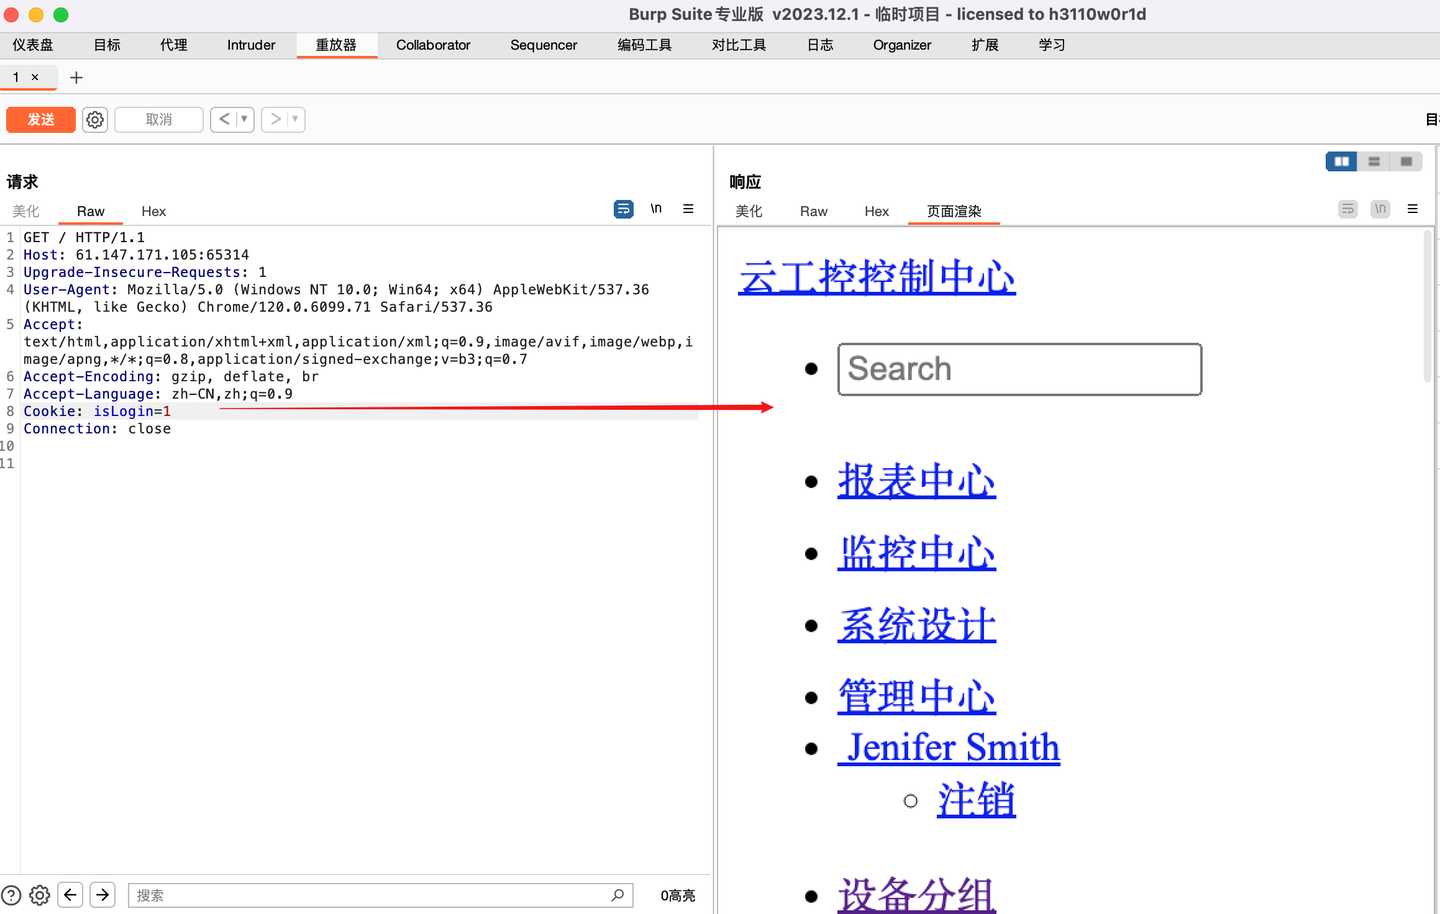Click the previous search result arrow
This screenshot has width=1440, height=914.
pyautogui.click(x=70, y=895)
